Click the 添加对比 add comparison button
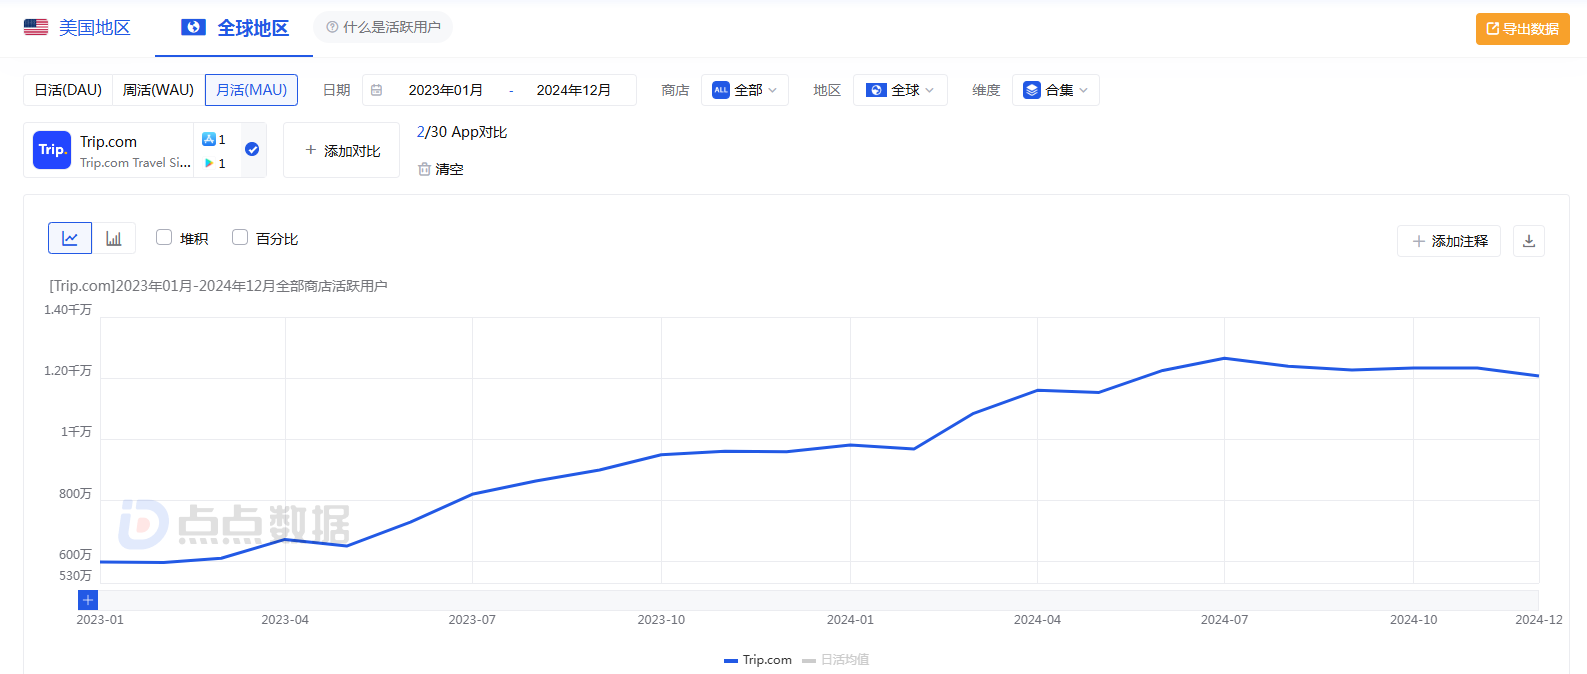The image size is (1587, 674). [x=342, y=150]
